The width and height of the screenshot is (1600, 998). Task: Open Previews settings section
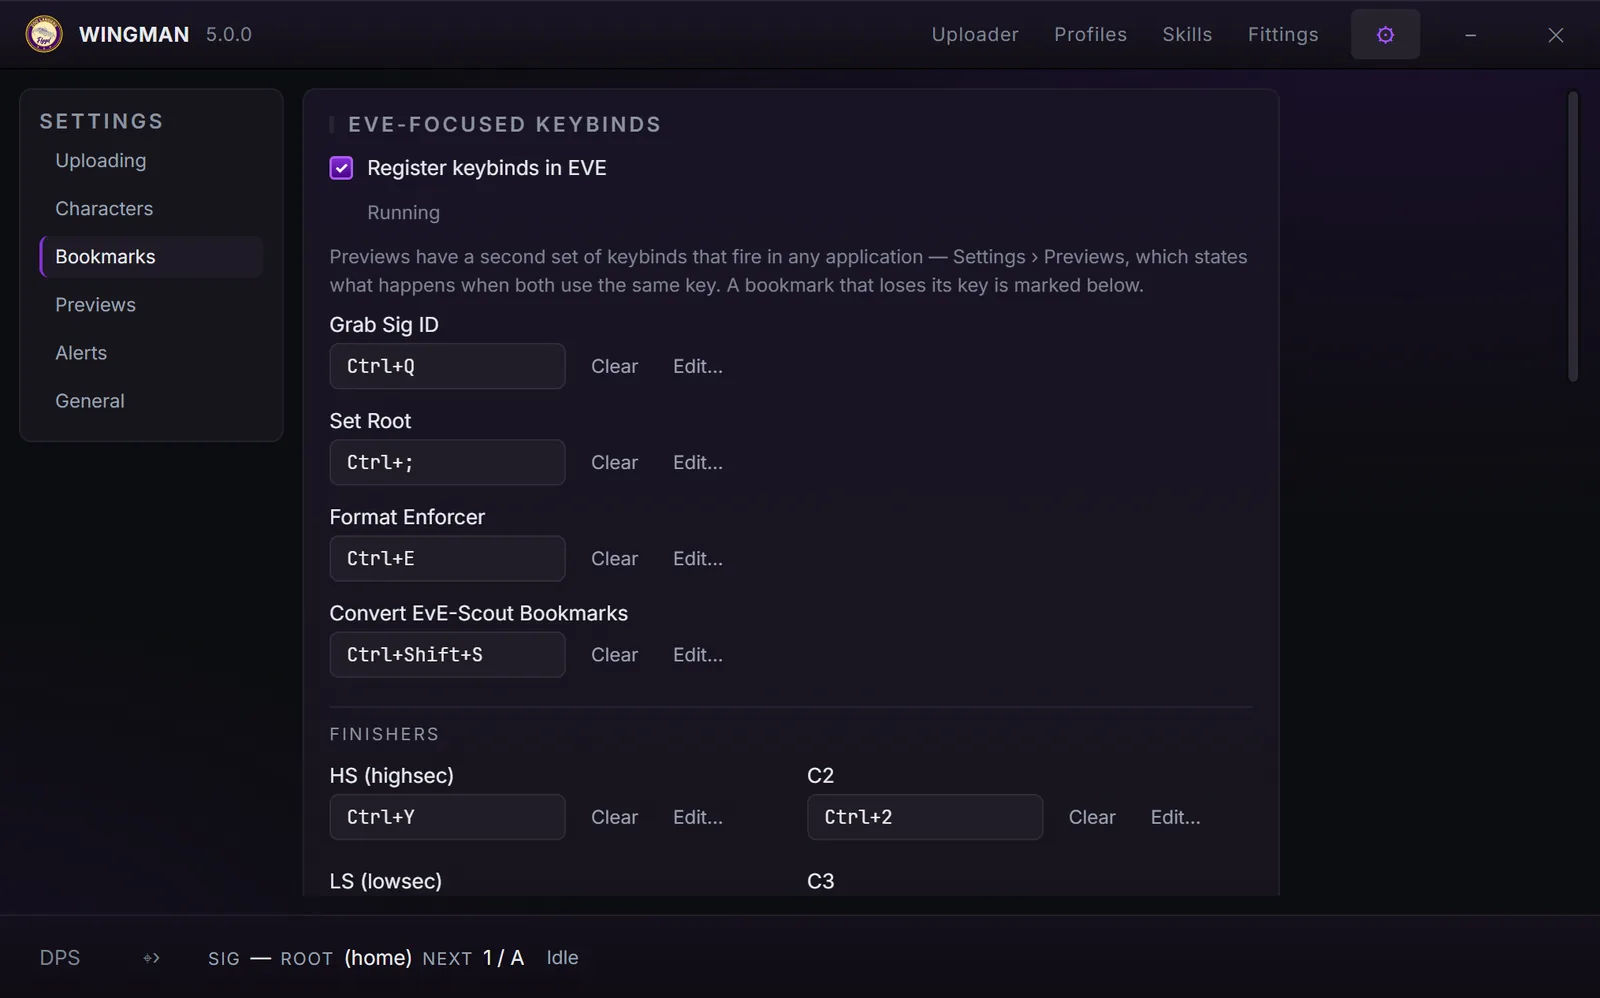[x=151, y=305]
